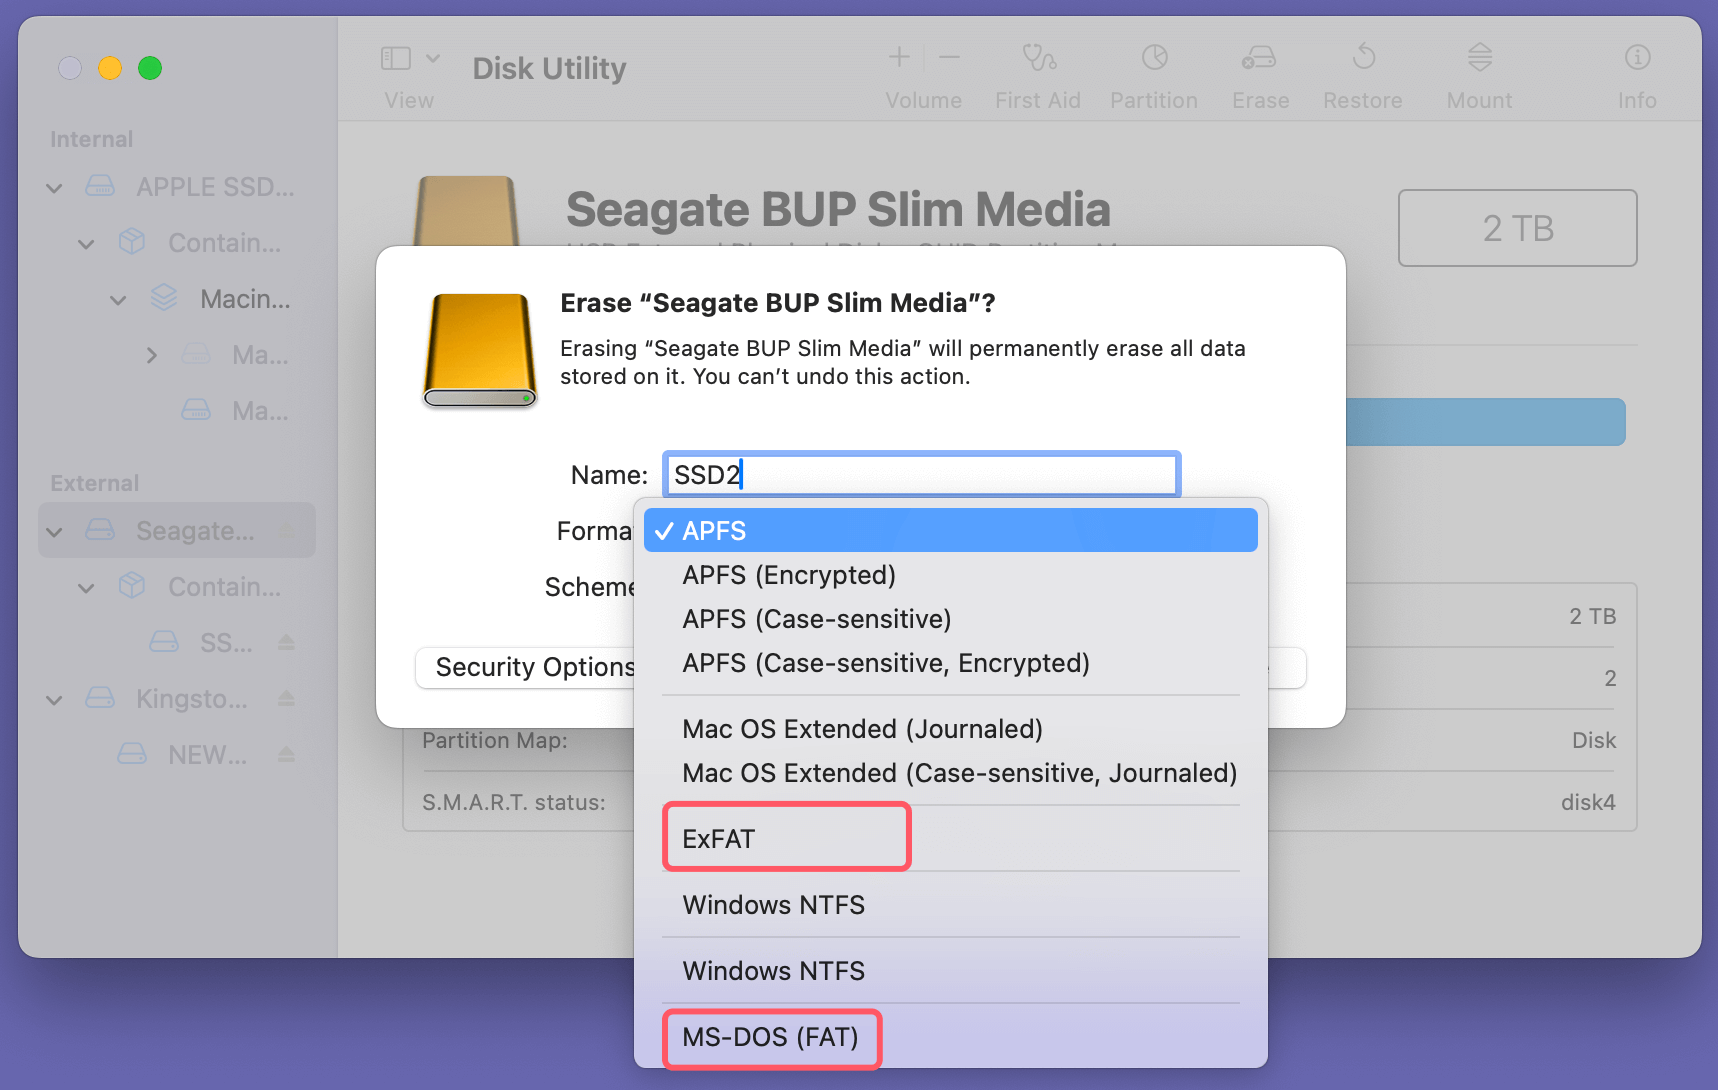Open Security Options
The width and height of the screenshot is (1718, 1090).
(528, 667)
